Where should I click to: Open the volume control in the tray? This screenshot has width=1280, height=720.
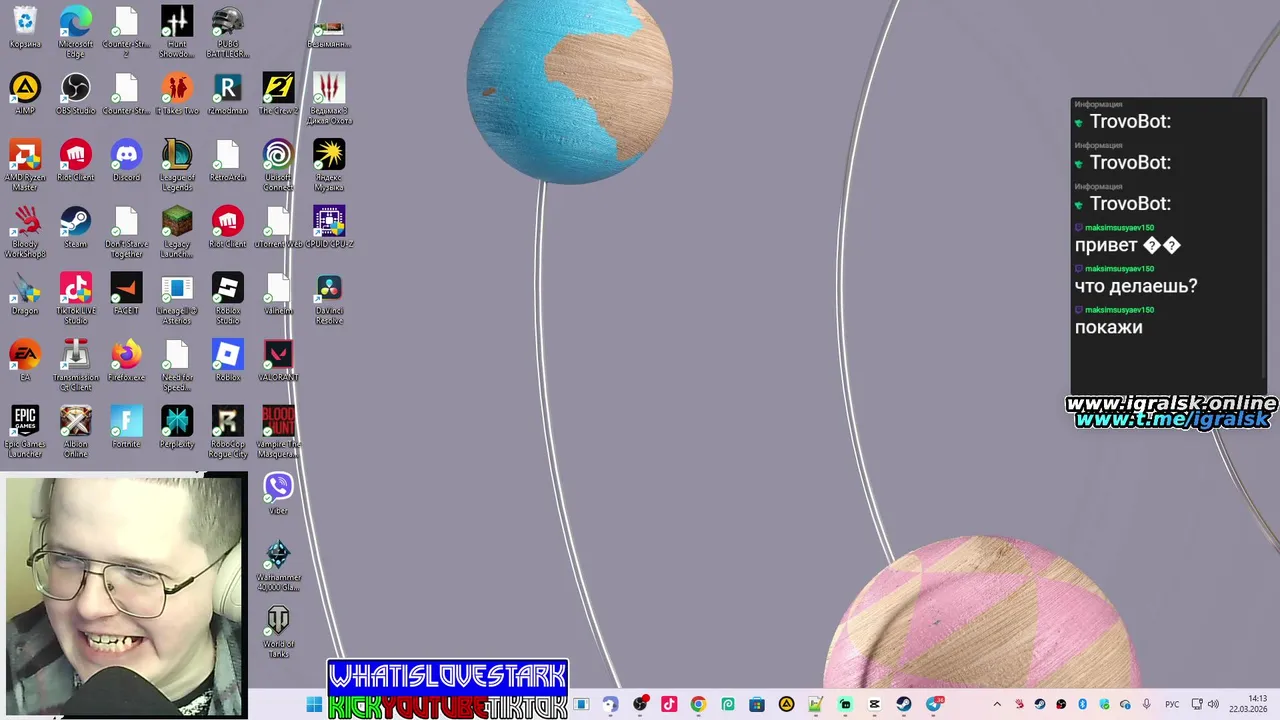click(1215, 705)
